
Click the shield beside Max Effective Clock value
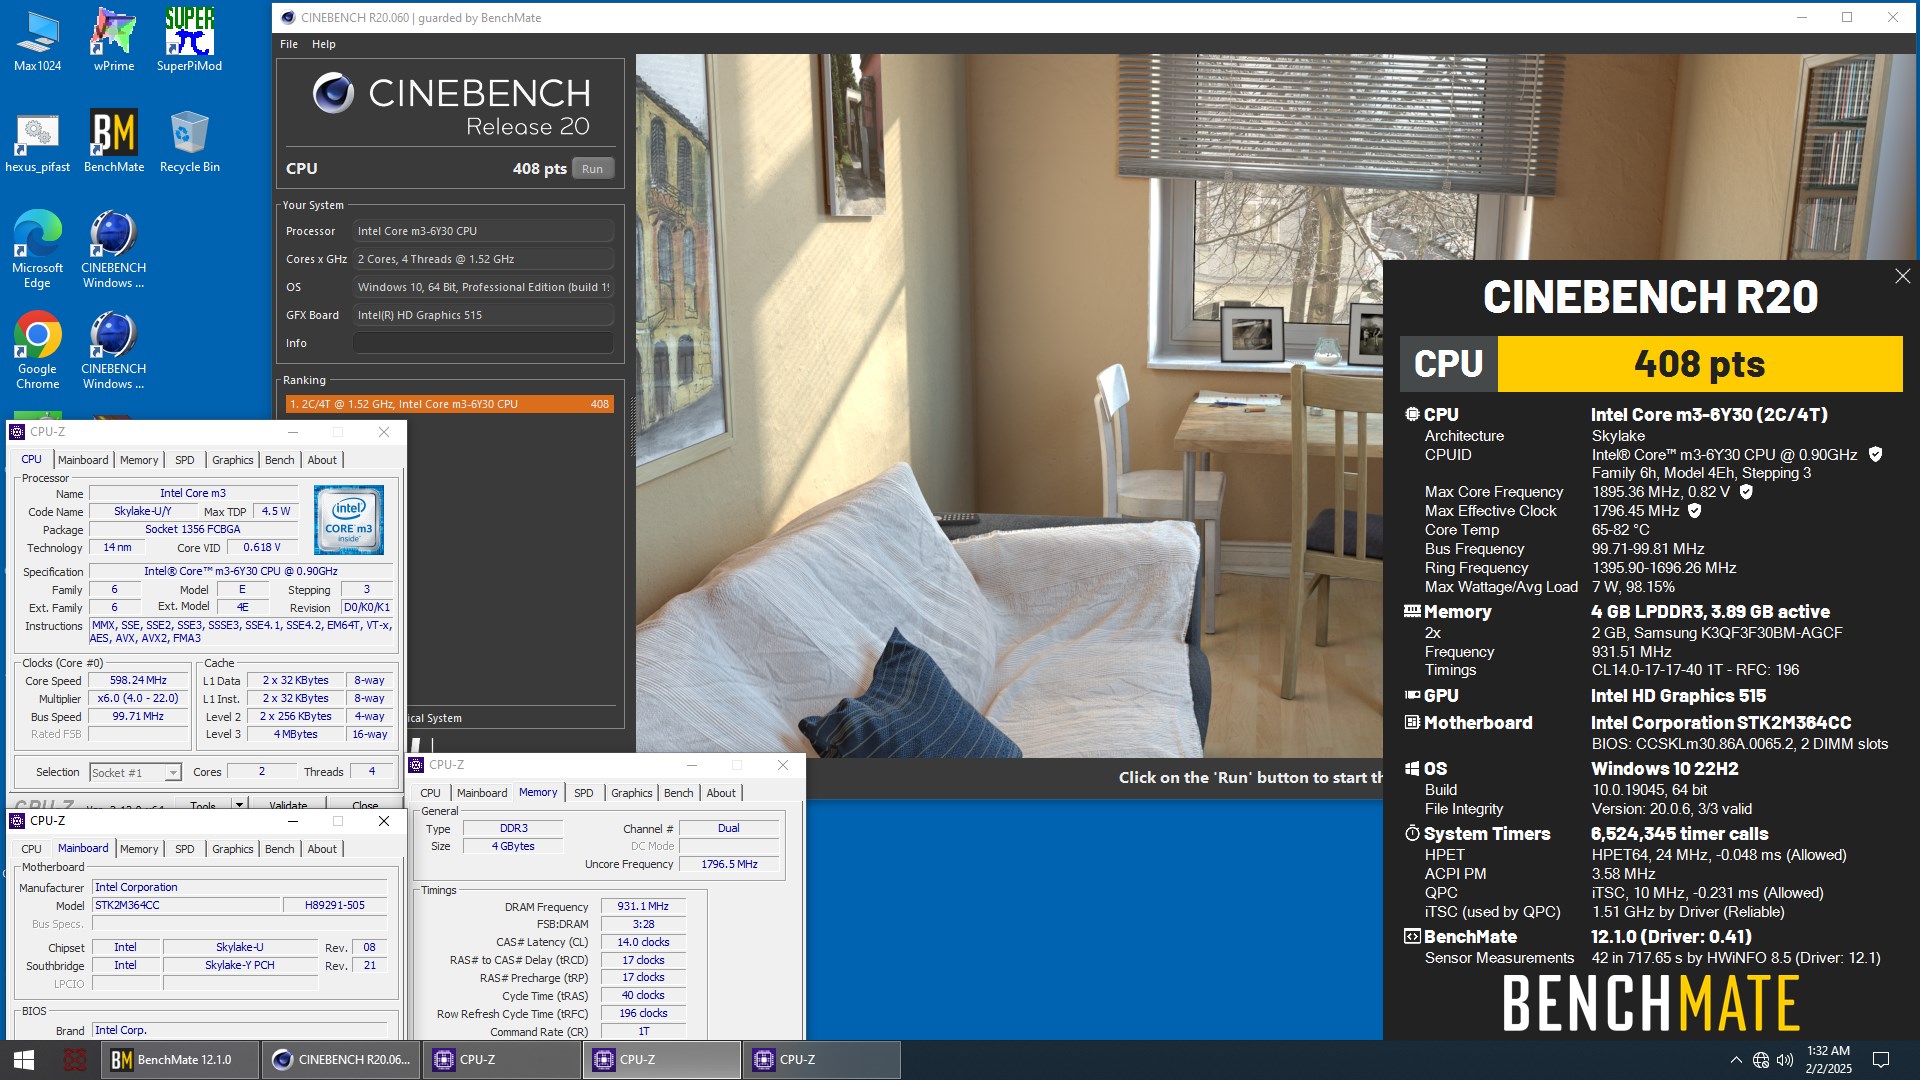click(1695, 511)
